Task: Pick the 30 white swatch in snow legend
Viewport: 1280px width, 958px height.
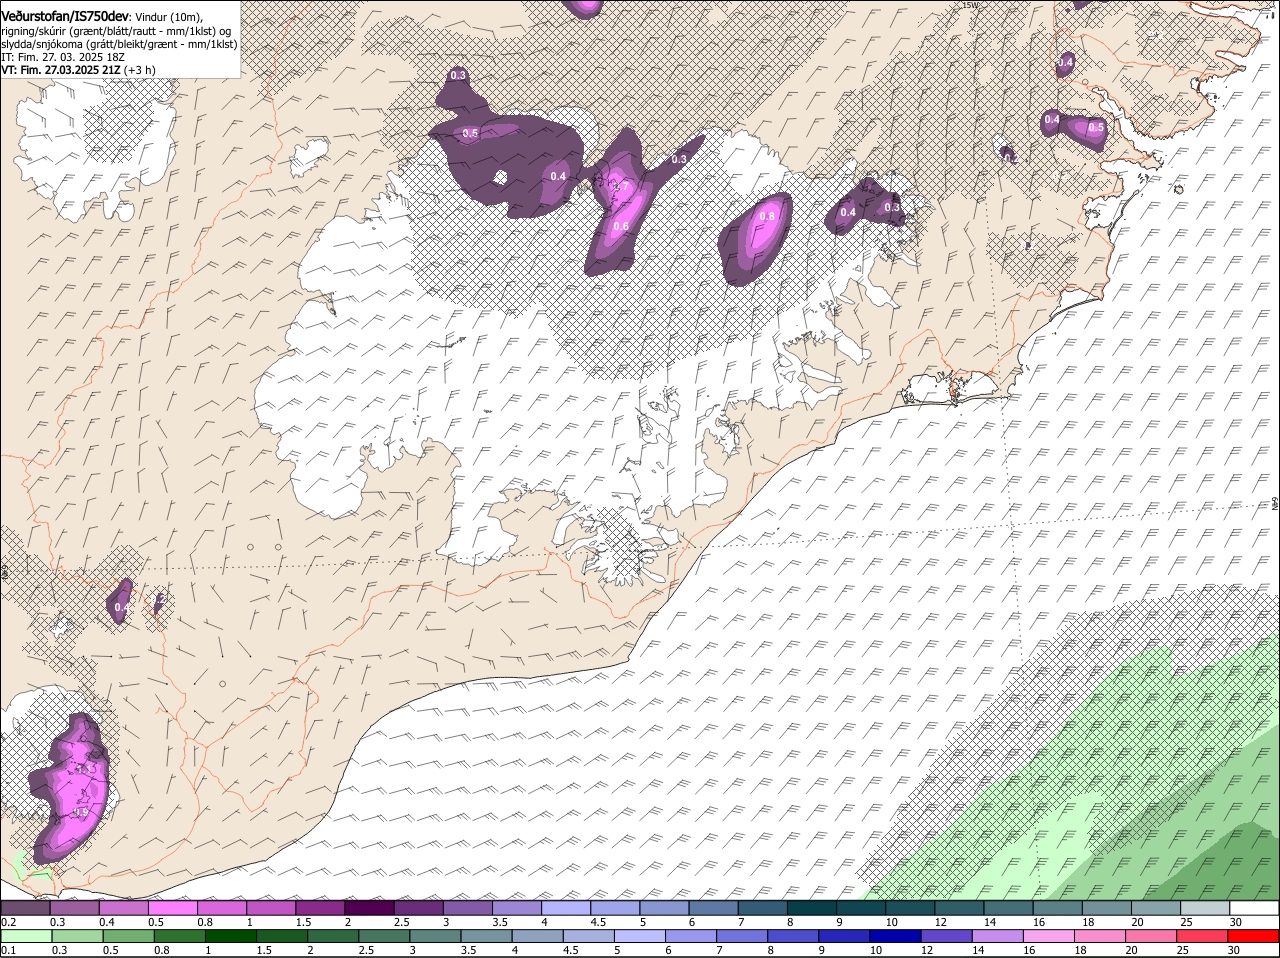Action: click(x=1254, y=908)
